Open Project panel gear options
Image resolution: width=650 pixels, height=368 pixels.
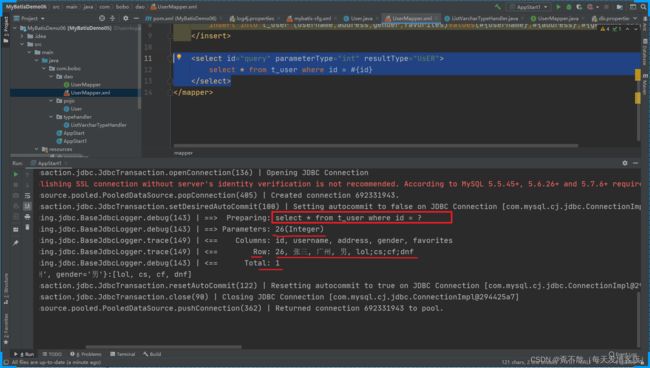click(126, 18)
